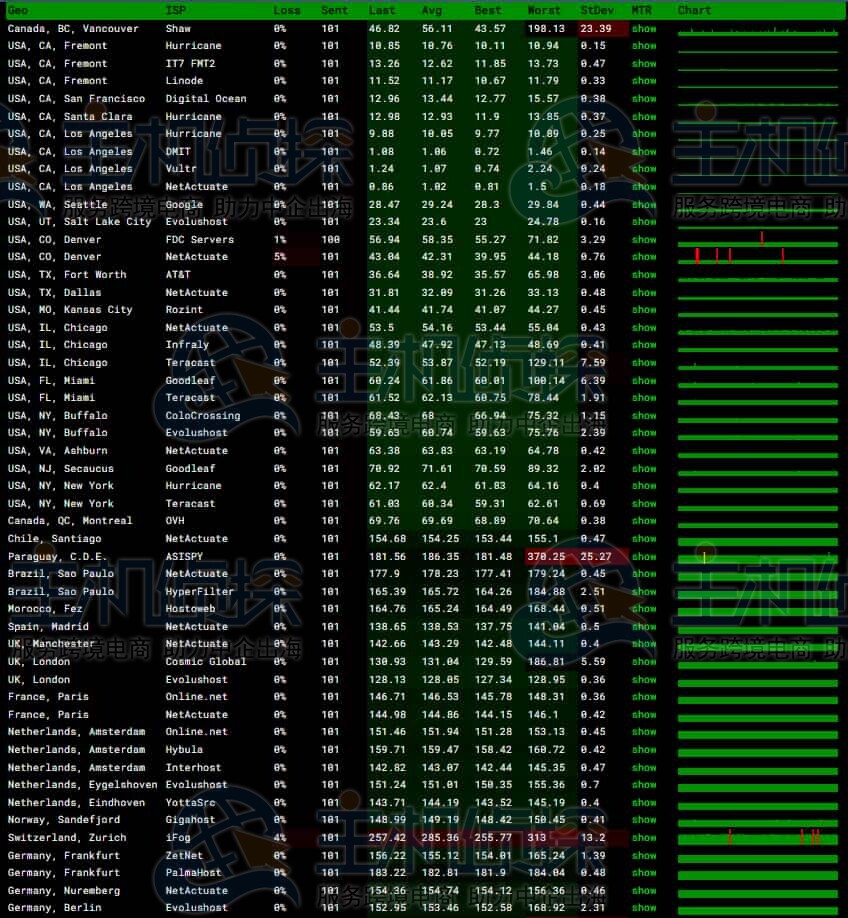The image size is (848, 918).
Task: Show MTR for Berlin Evolushost row
Action: coord(644,908)
